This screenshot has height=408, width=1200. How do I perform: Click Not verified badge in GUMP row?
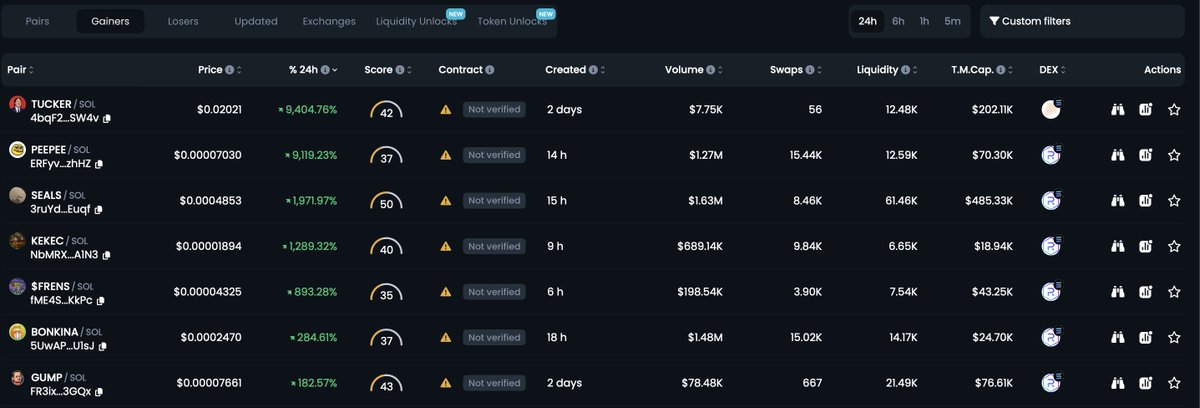[494, 383]
